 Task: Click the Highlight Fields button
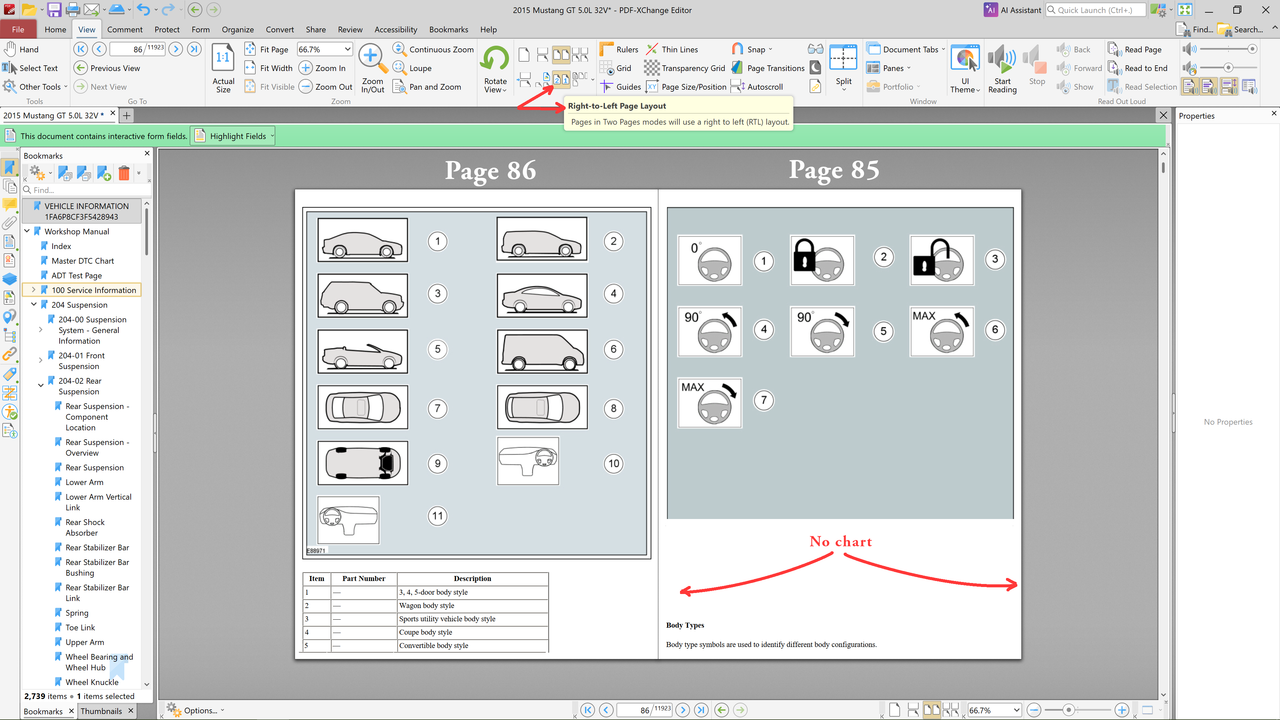231,136
